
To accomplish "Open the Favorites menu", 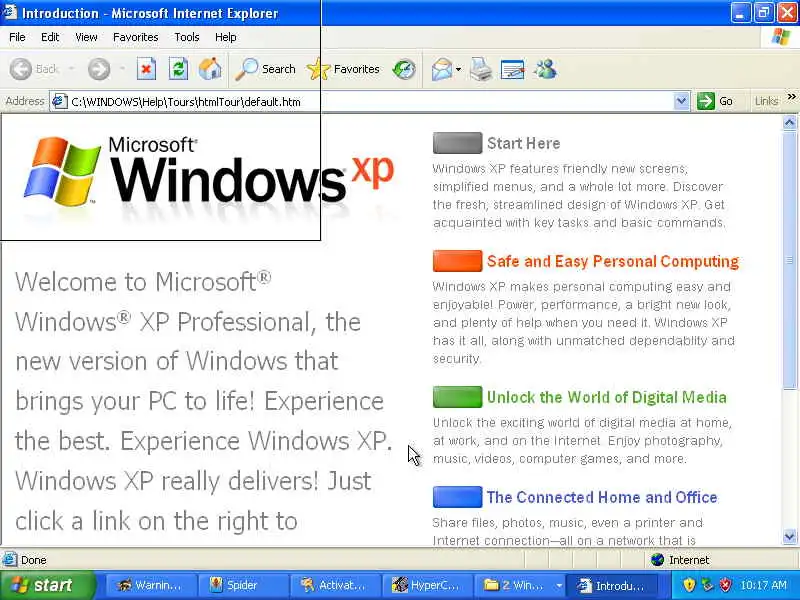I will (x=136, y=37).
